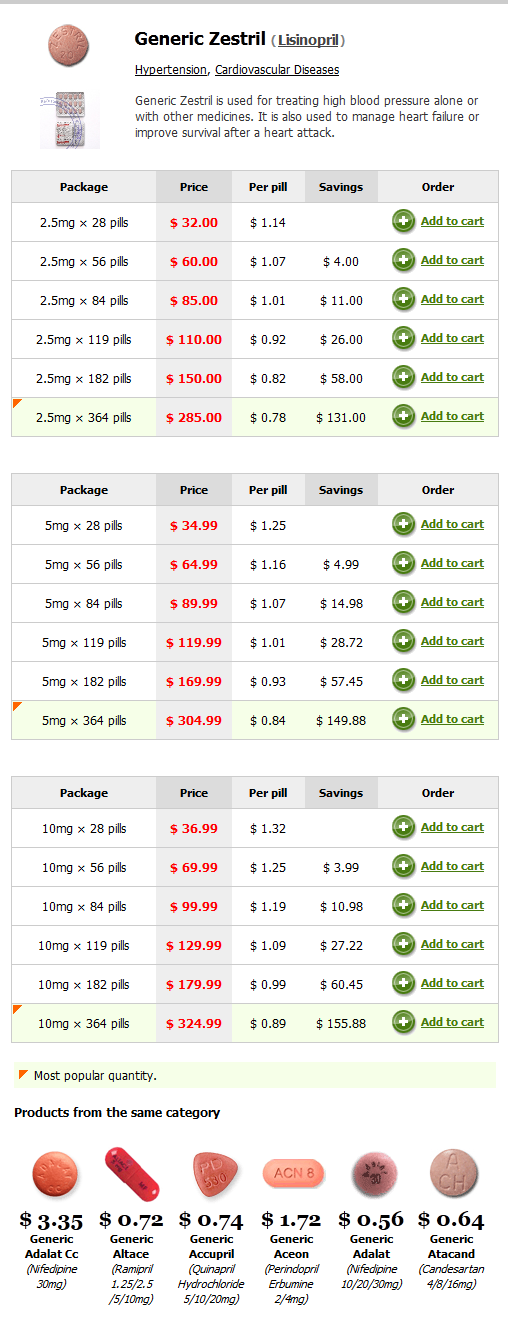Click the Zestril blister pack thumbnail
Viewport: 508px width, 1317px height.
(x=70, y=119)
